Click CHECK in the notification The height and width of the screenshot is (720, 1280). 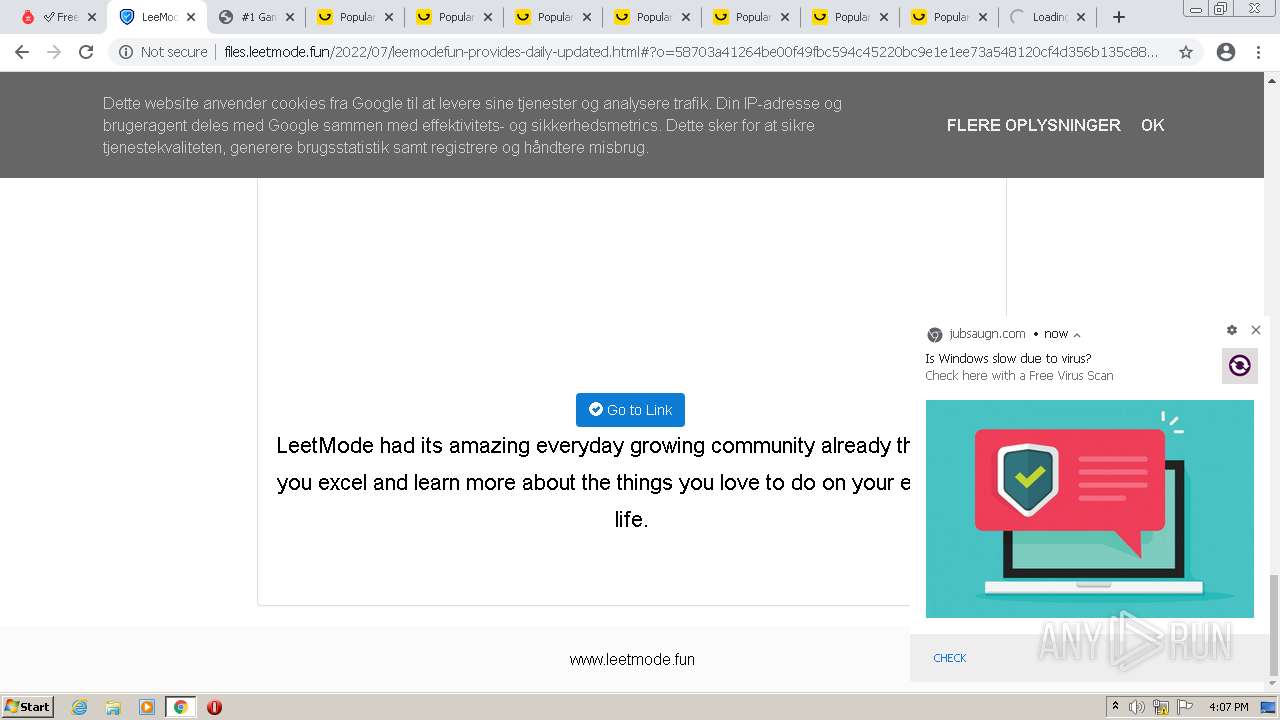(x=949, y=658)
